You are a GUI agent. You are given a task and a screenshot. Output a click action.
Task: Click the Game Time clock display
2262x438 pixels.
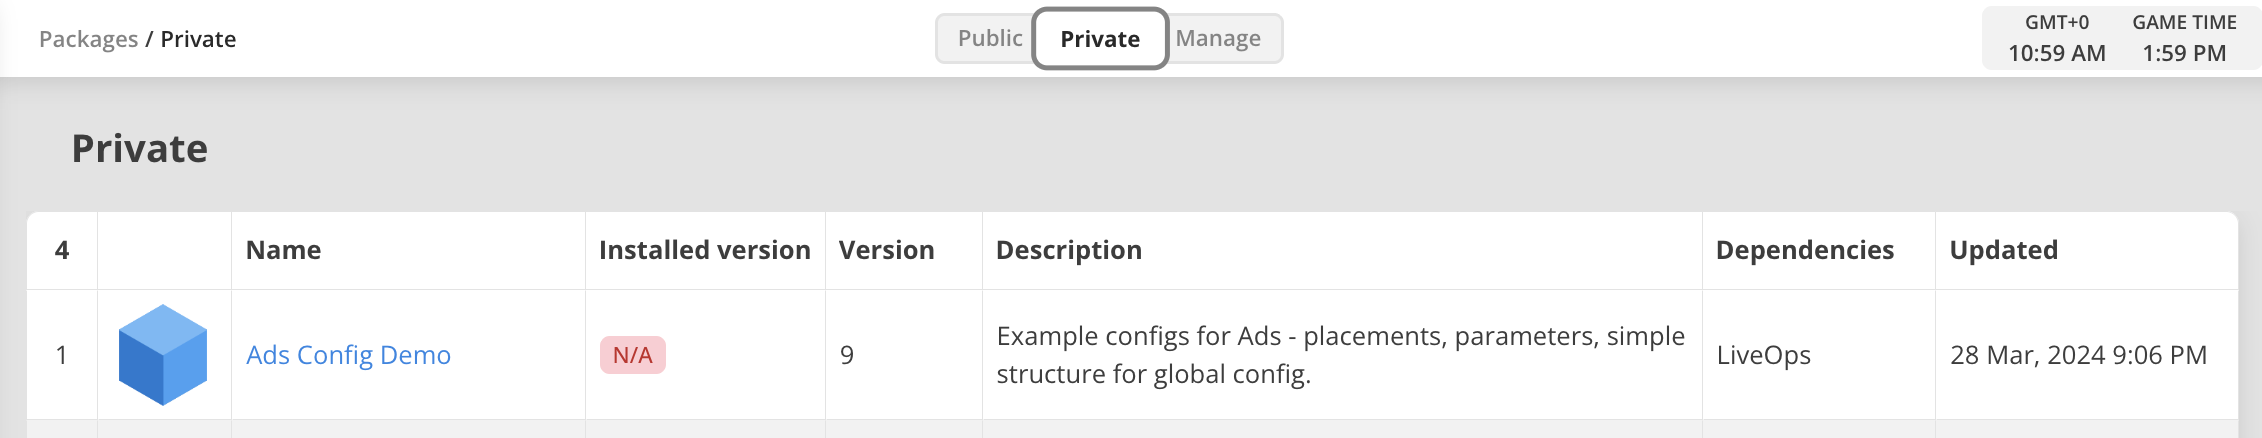[x=2184, y=38]
